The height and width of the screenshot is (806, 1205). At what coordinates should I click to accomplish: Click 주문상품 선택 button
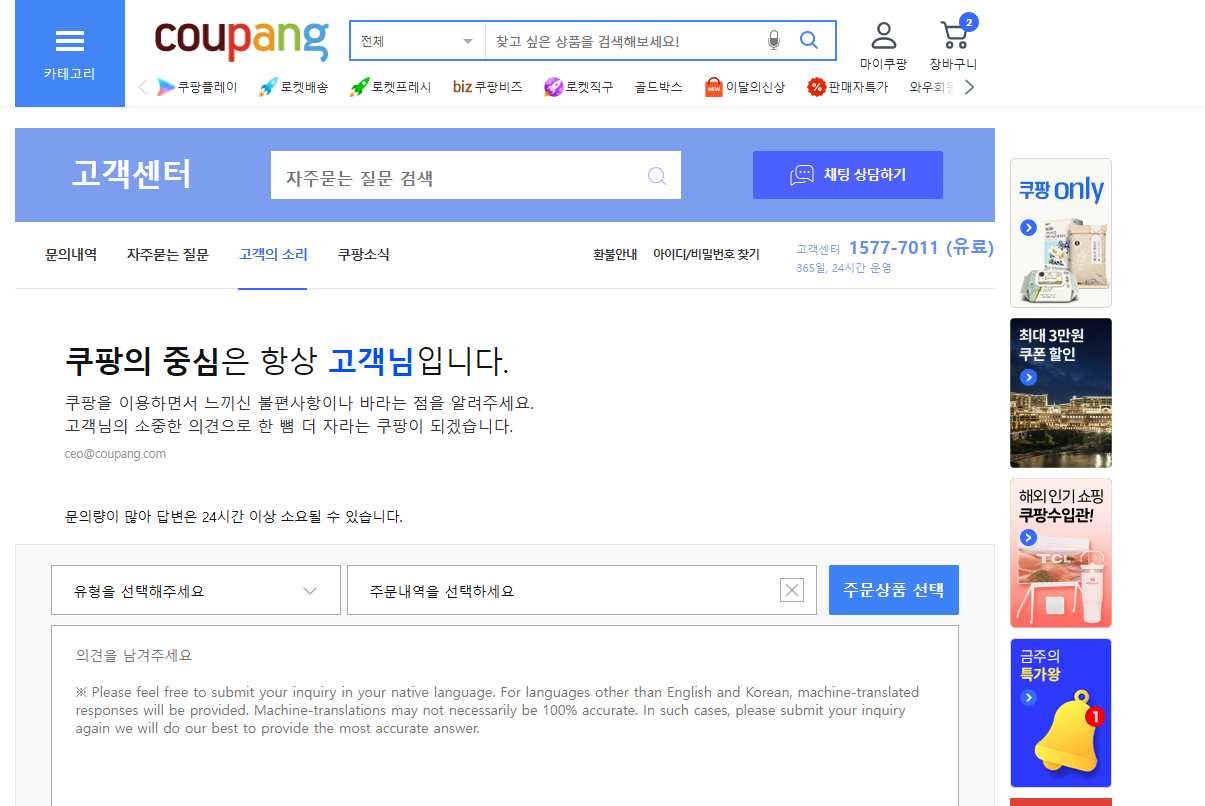pyautogui.click(x=894, y=590)
